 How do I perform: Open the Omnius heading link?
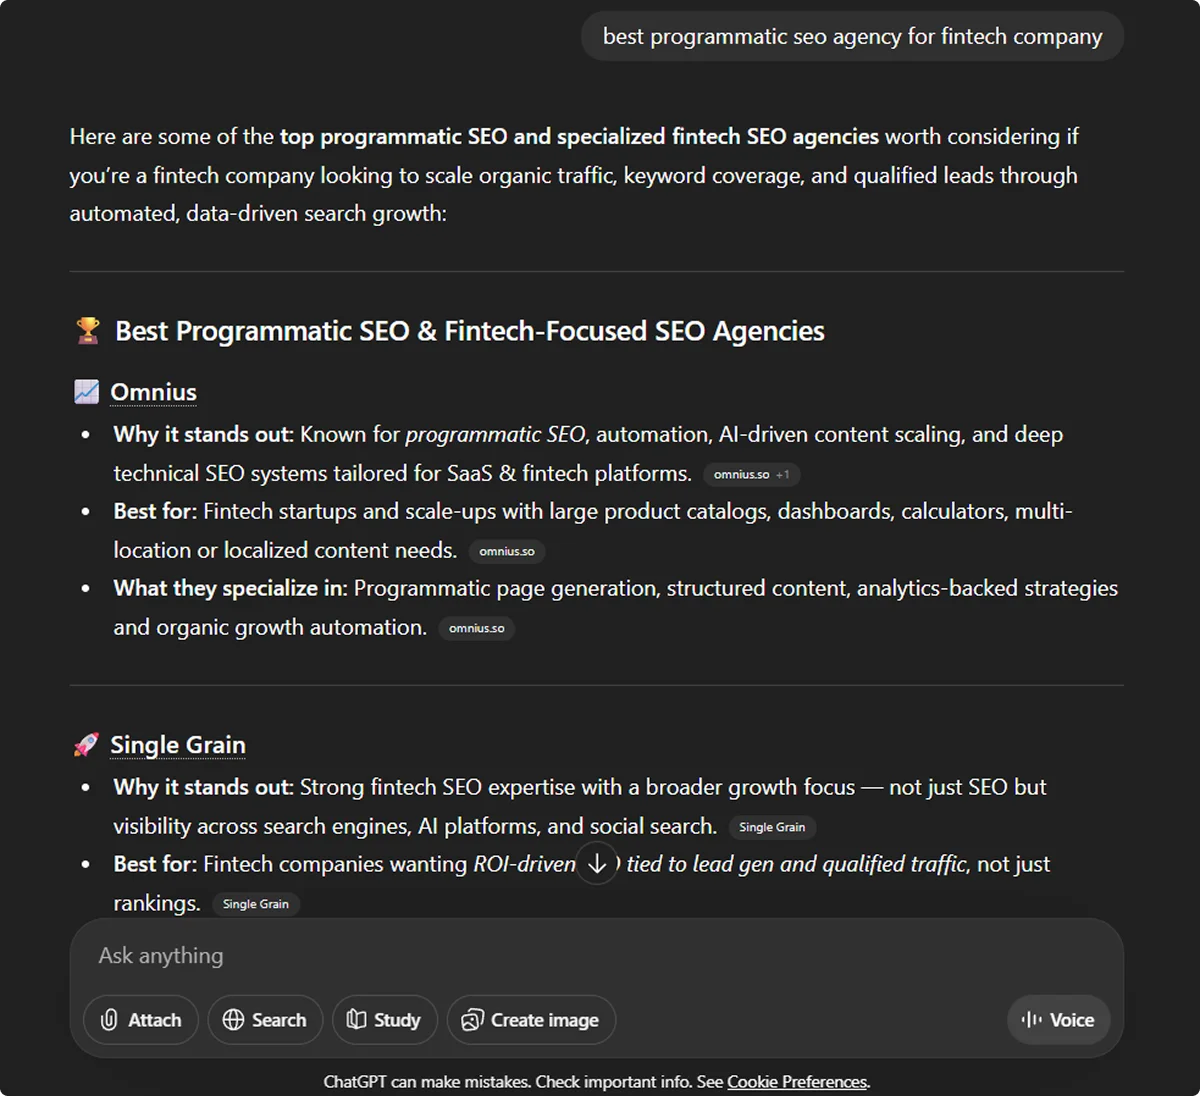coord(153,392)
